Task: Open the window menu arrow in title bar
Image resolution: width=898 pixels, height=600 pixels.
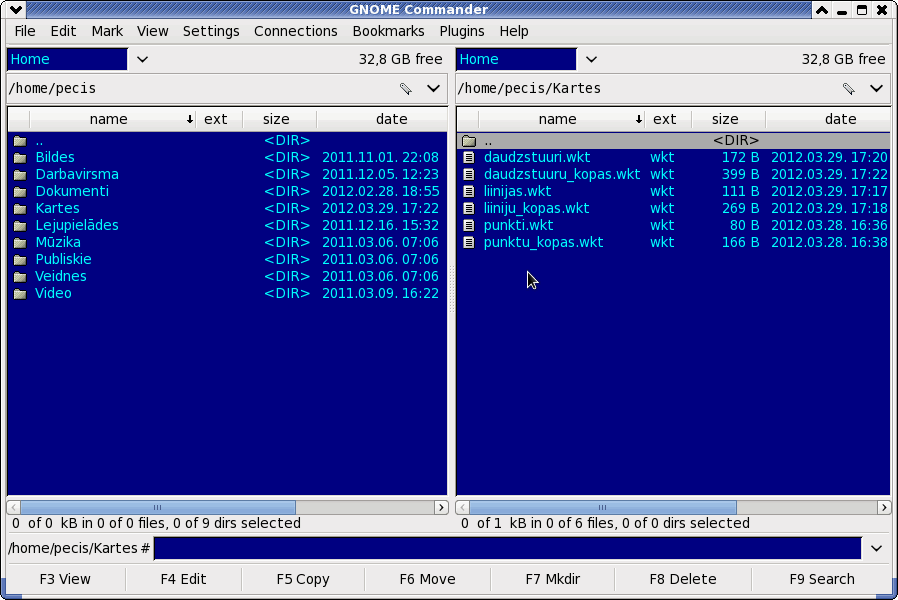Action: point(16,10)
